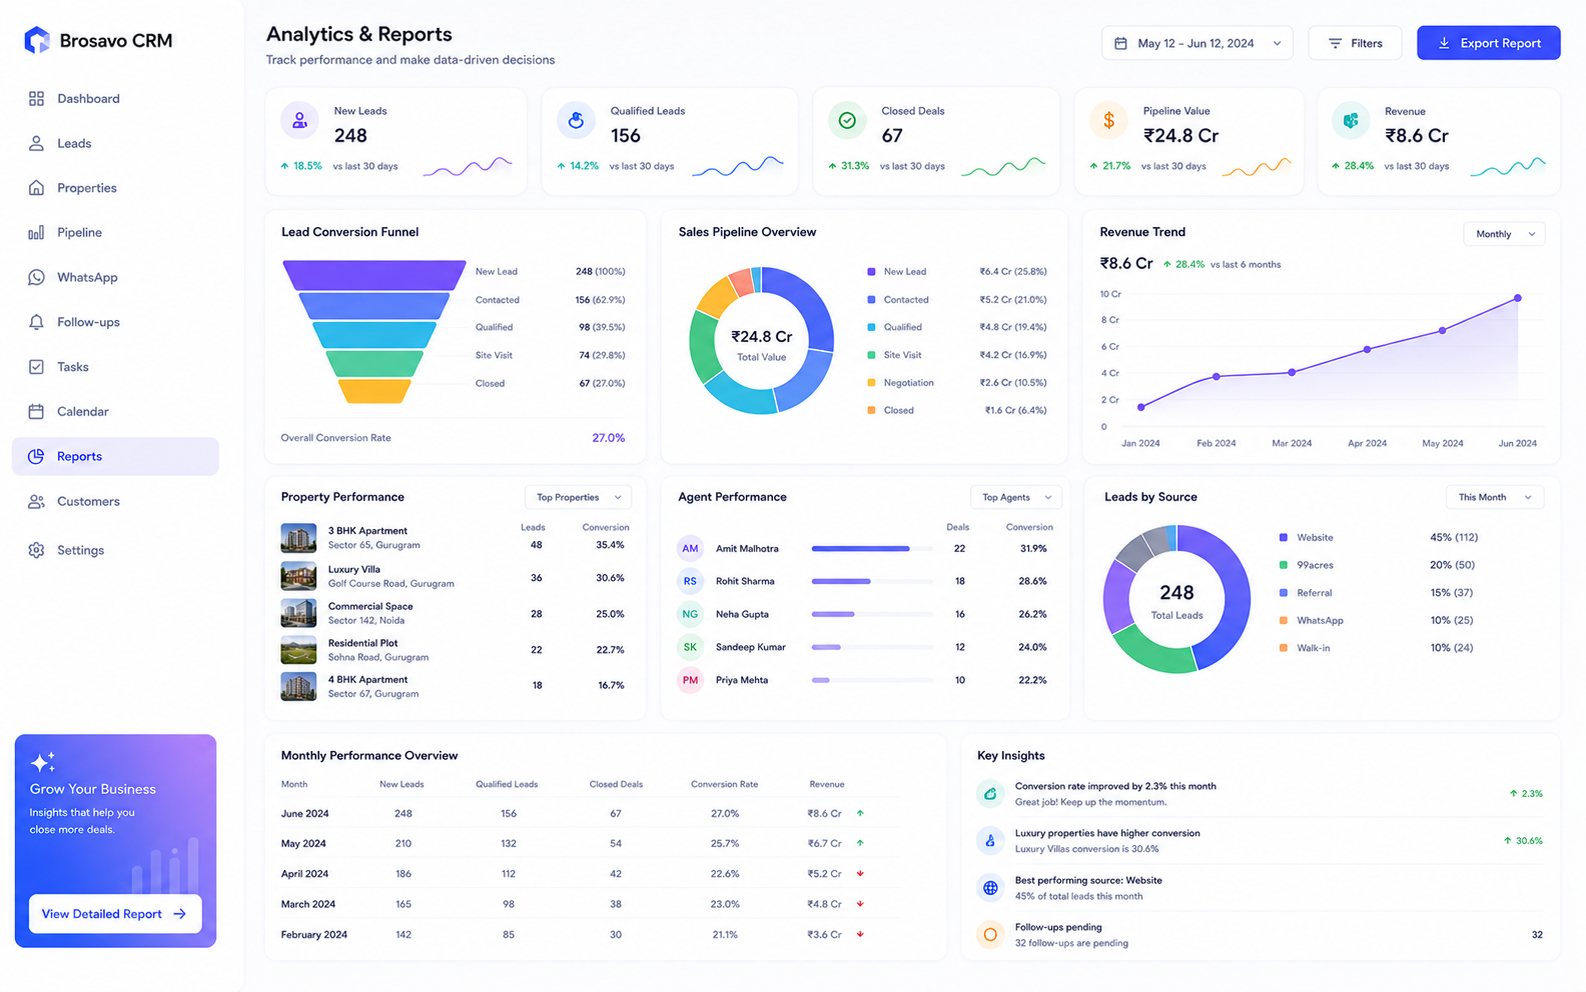Click Priya Mehta's performance bar

pyautogui.click(x=872, y=680)
